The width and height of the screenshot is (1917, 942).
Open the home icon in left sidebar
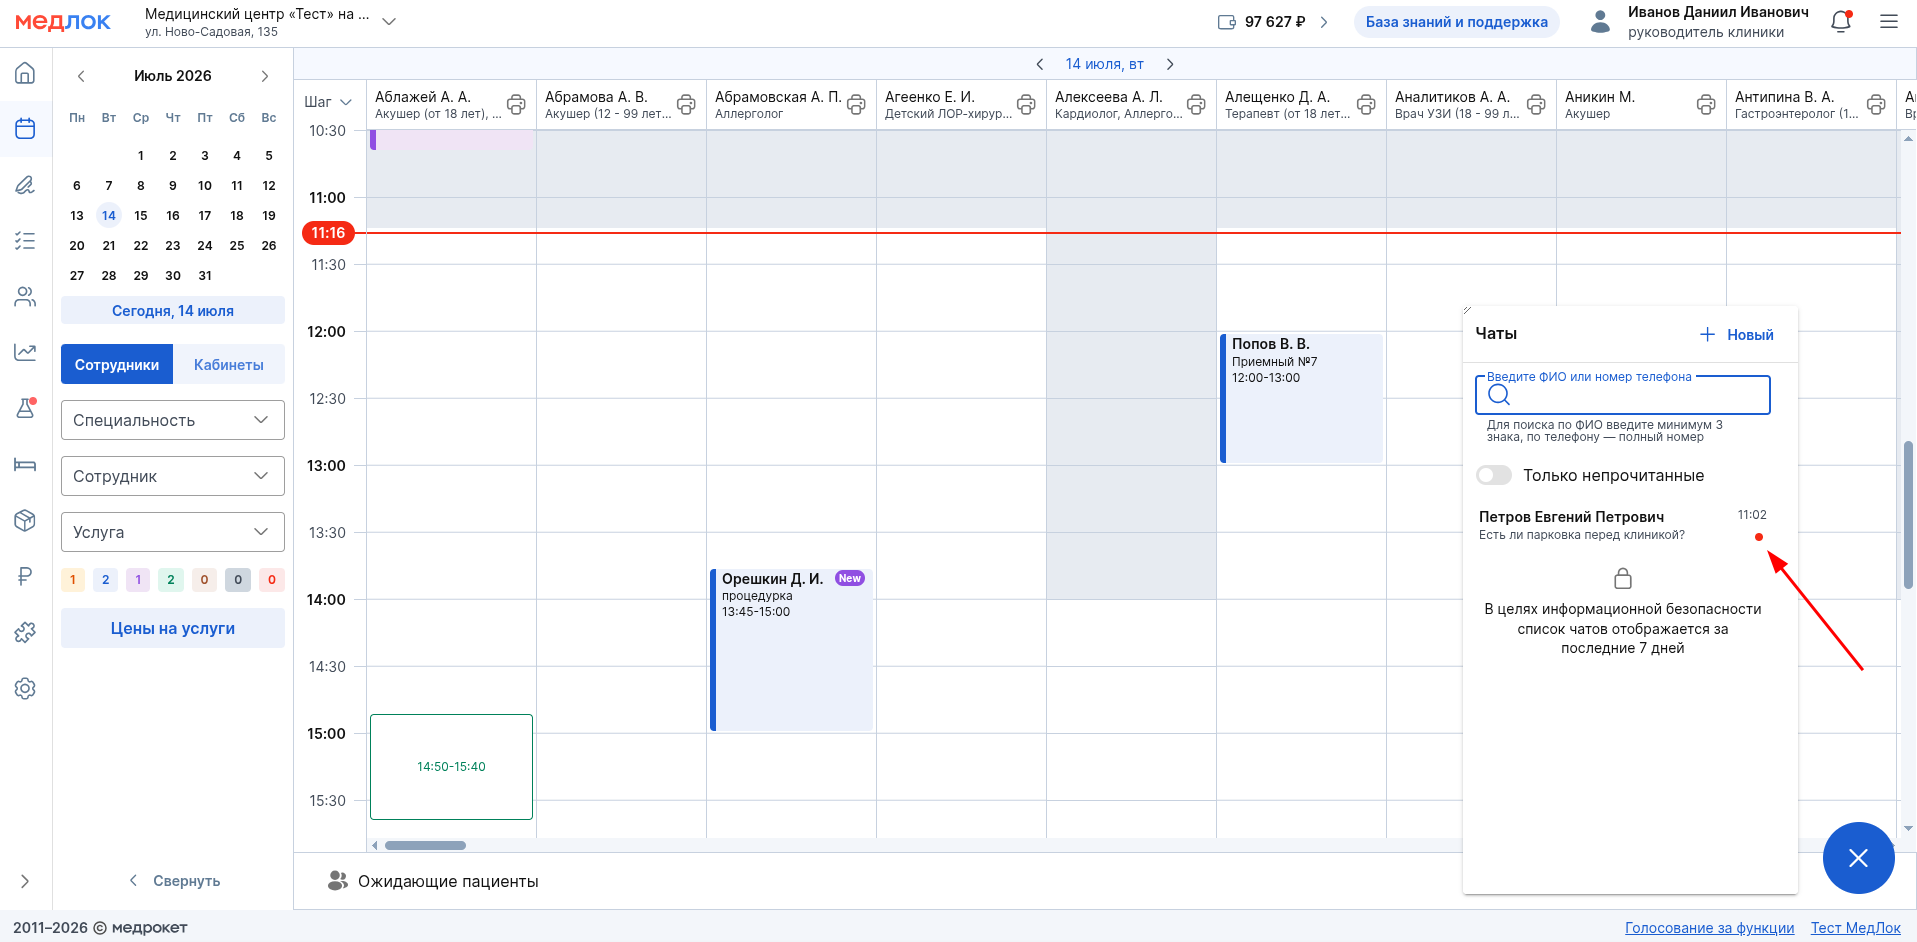[x=25, y=73]
